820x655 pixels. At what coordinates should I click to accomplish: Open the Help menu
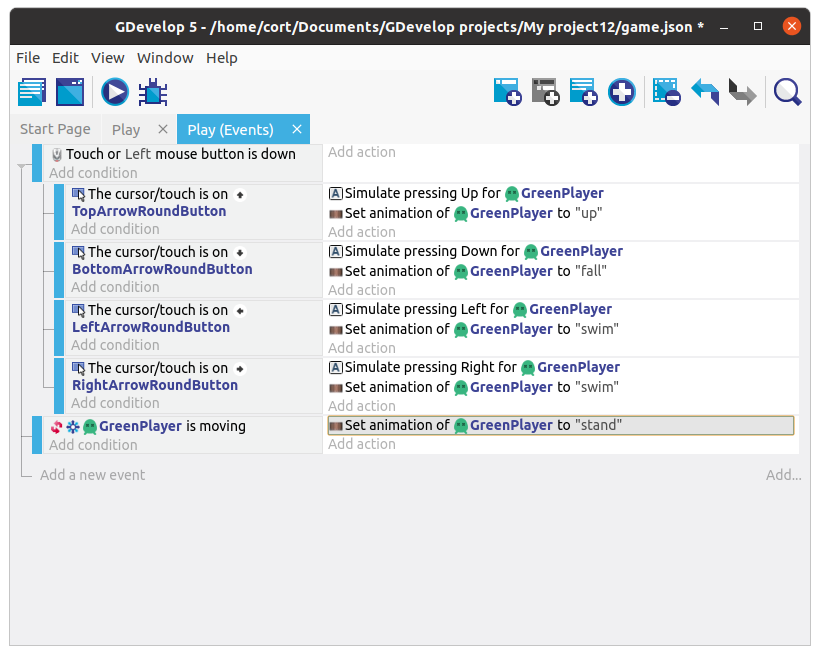[222, 58]
